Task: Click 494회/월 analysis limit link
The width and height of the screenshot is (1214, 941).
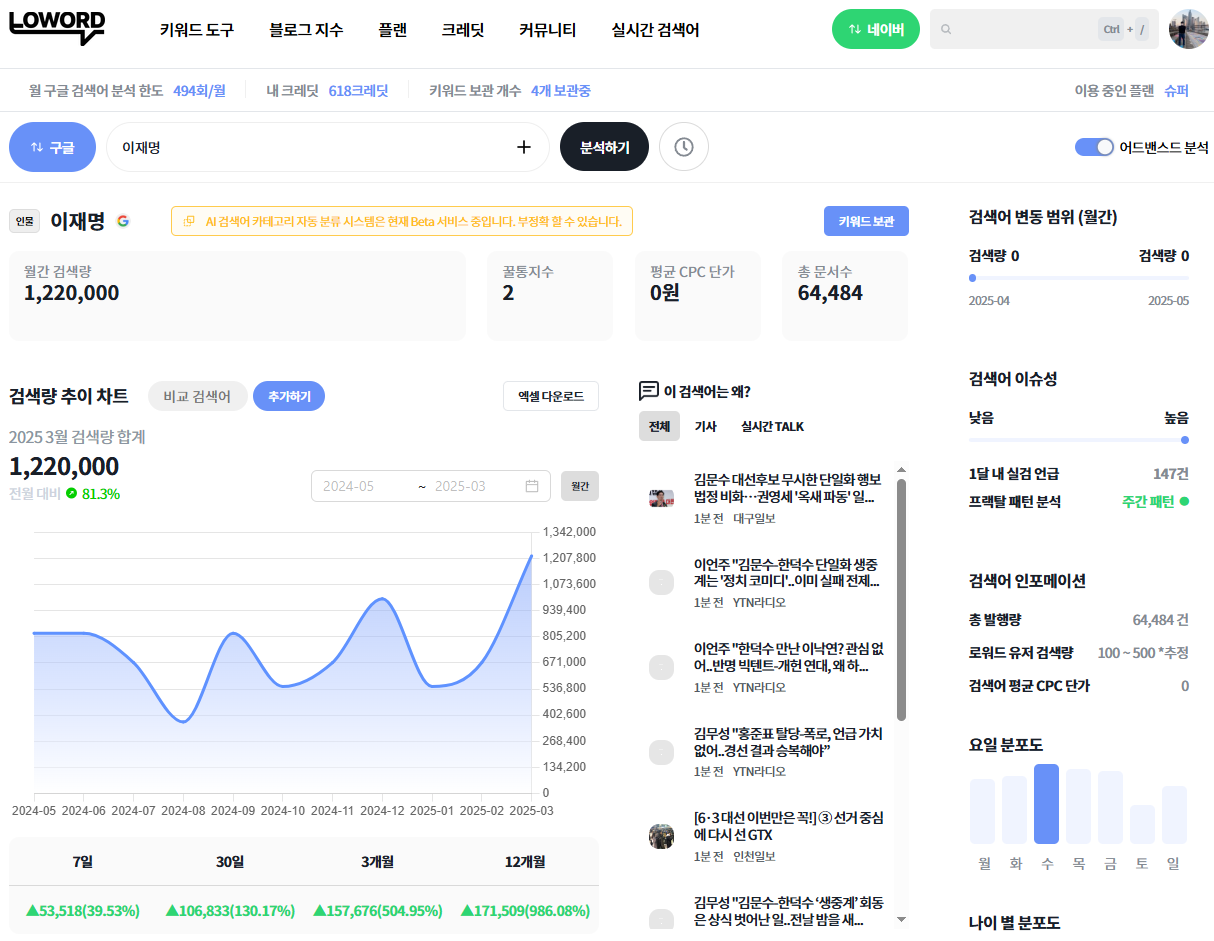Action: point(199,90)
